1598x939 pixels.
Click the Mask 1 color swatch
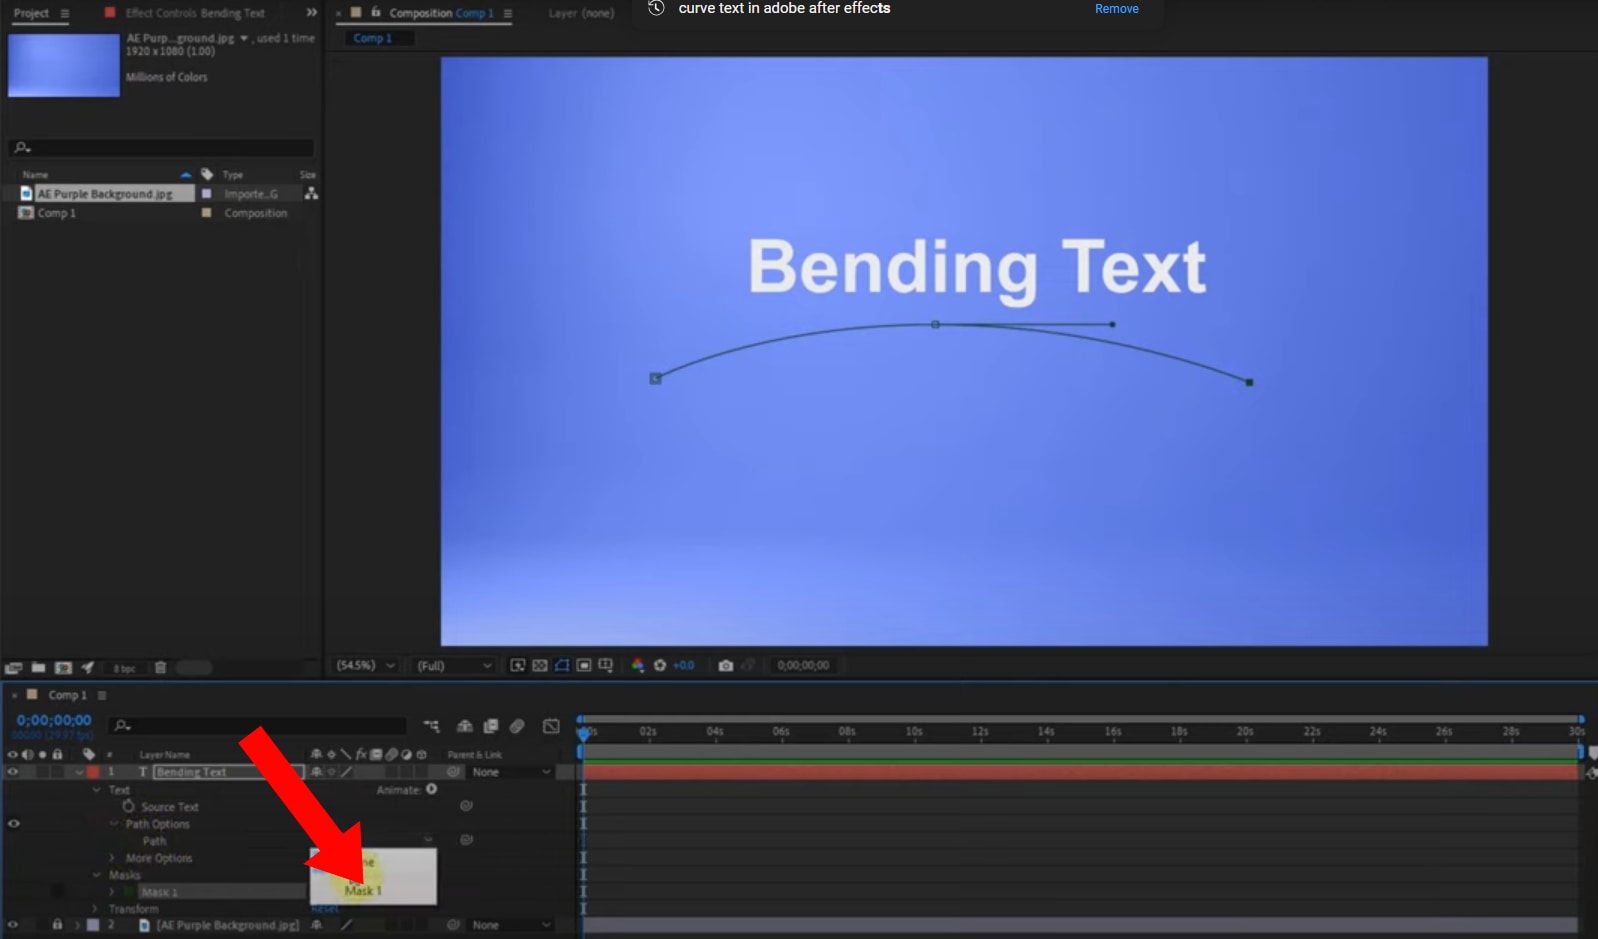pos(129,892)
